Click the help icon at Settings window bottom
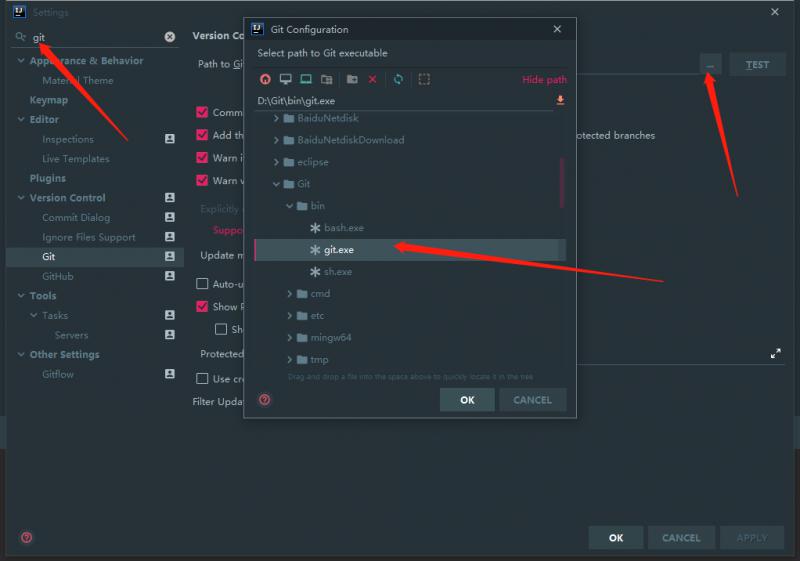Viewport: 800px width, 561px height. click(27, 537)
